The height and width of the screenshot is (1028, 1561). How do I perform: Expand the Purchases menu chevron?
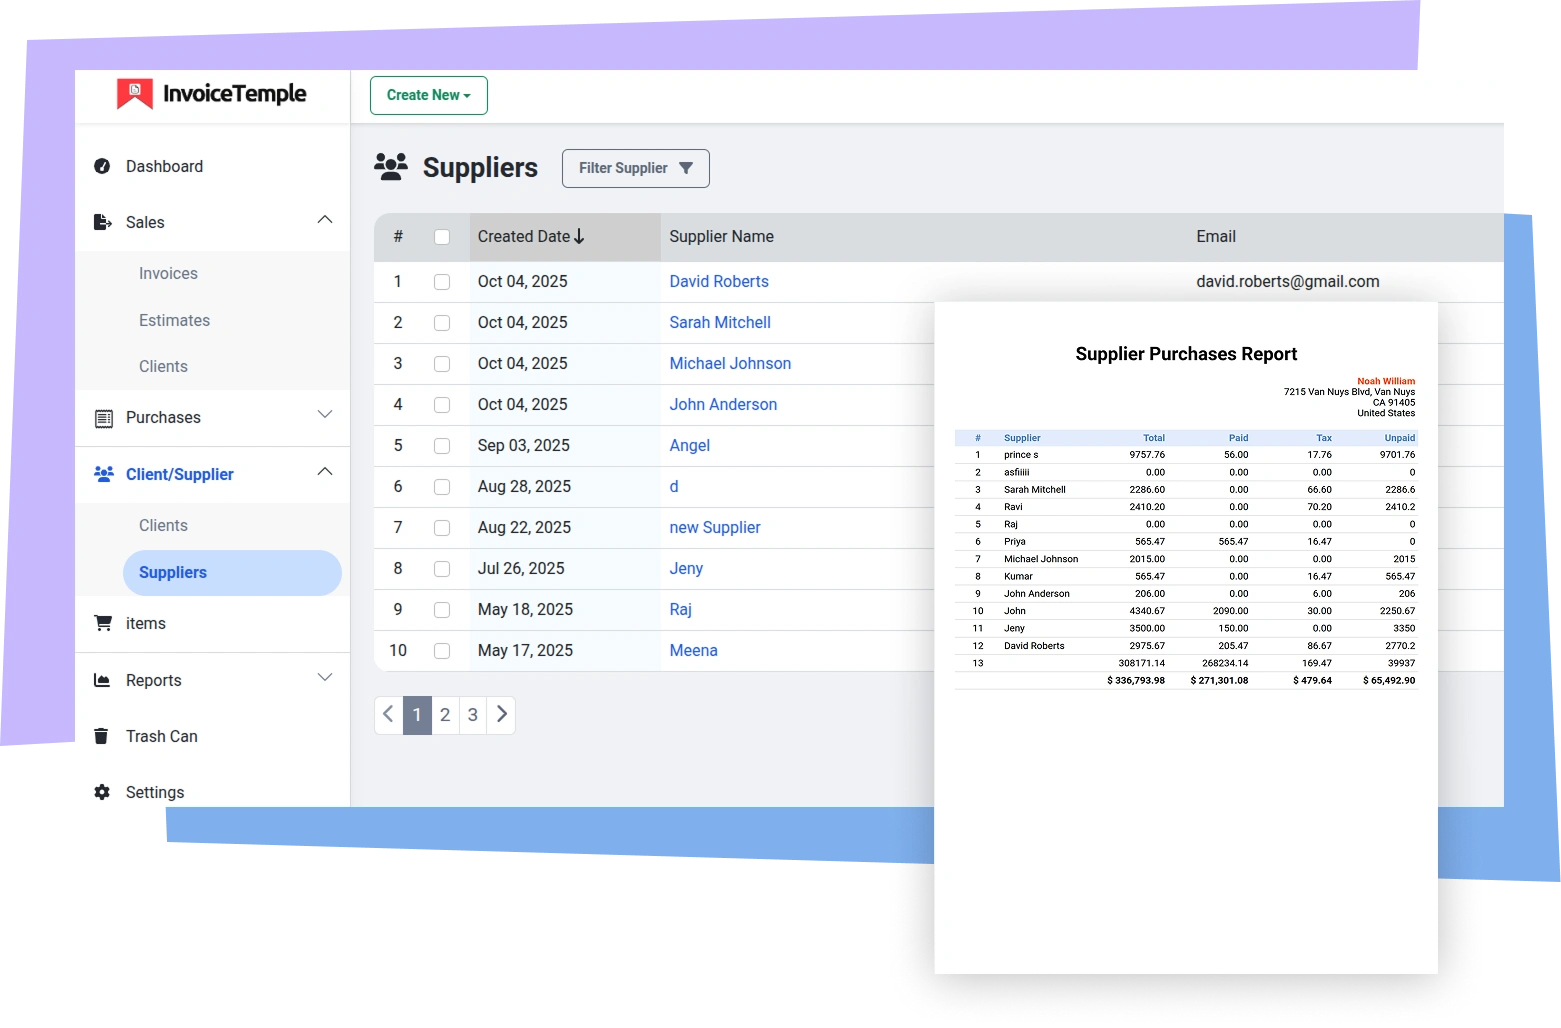pos(324,414)
